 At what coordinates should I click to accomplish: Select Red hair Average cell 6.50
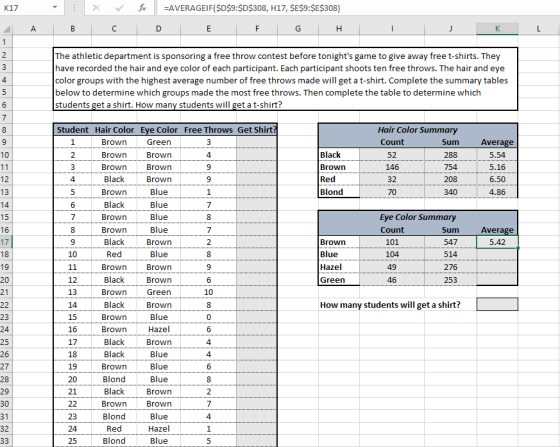[497, 179]
